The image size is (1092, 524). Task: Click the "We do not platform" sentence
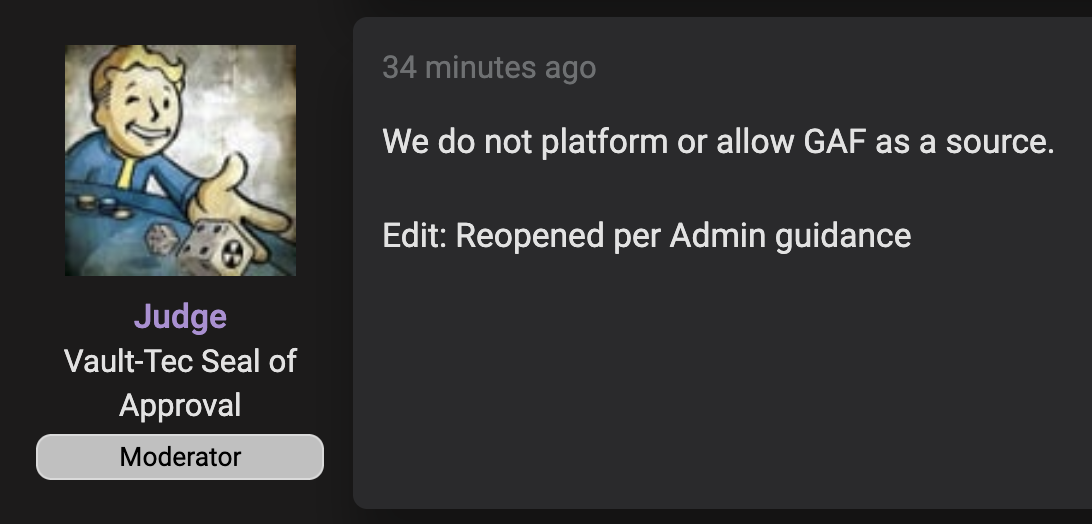click(718, 142)
